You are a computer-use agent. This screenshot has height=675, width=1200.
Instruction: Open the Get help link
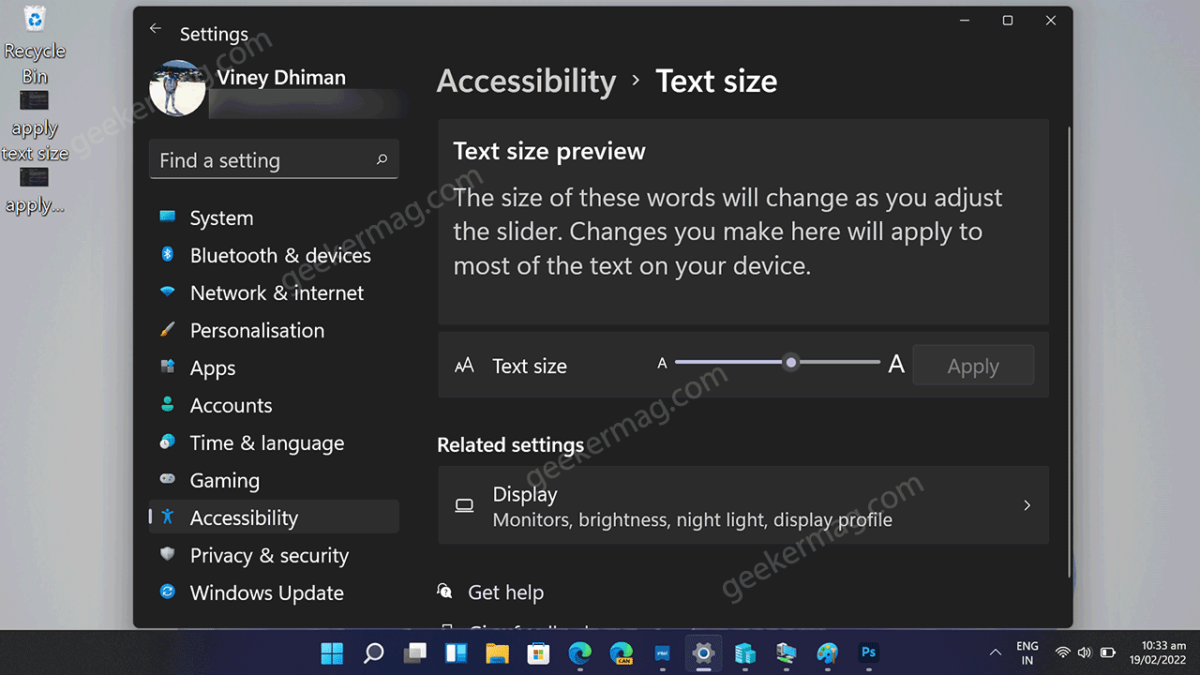pos(505,592)
